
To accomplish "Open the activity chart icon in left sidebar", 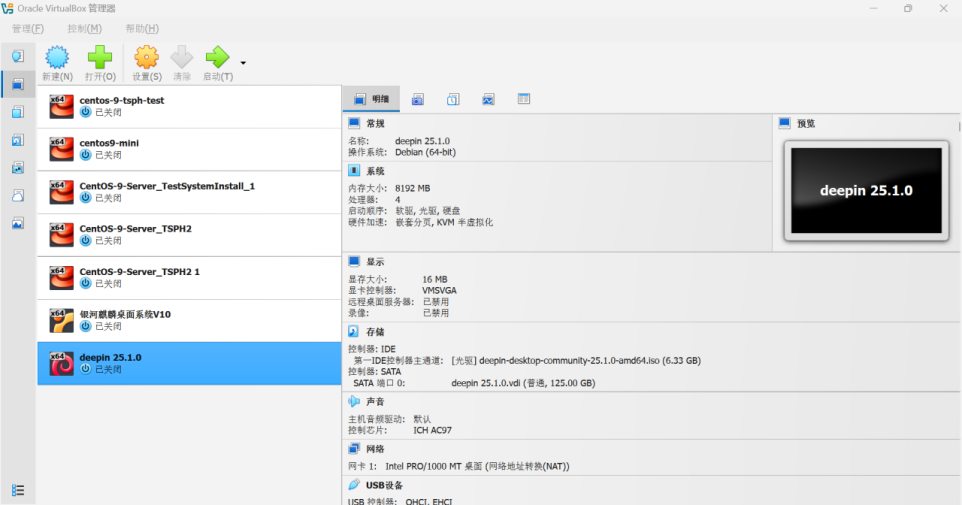I will 18,223.
